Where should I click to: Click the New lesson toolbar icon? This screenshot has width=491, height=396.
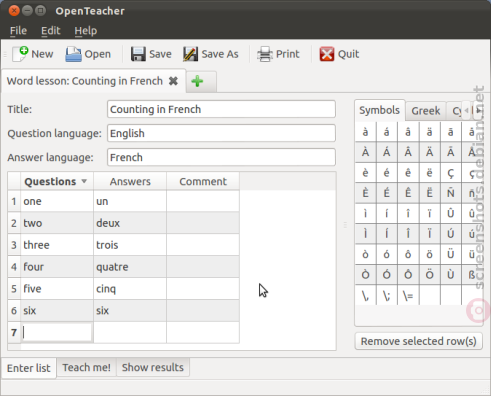click(x=20, y=54)
